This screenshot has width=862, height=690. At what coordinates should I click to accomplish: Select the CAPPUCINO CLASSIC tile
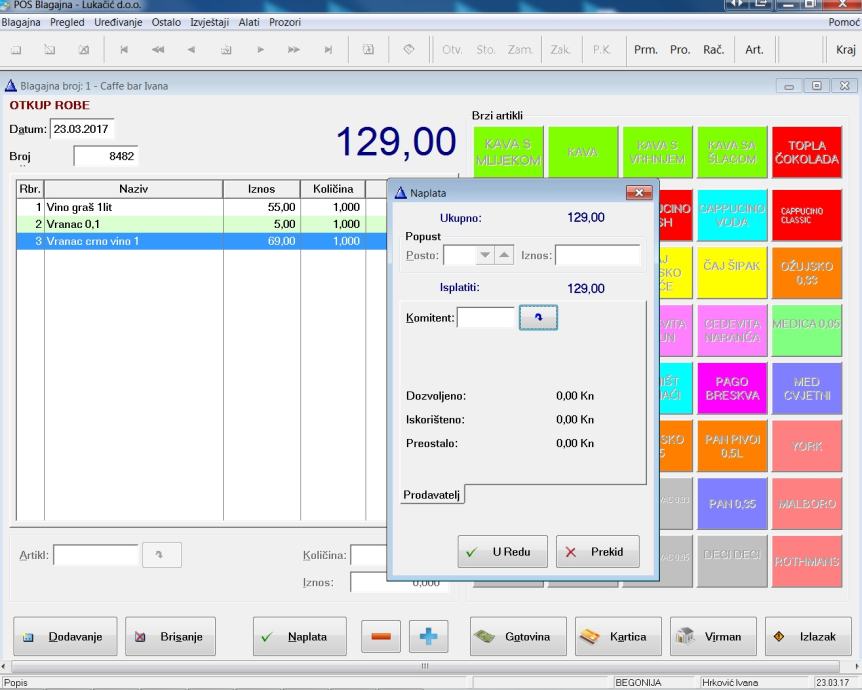[806, 215]
